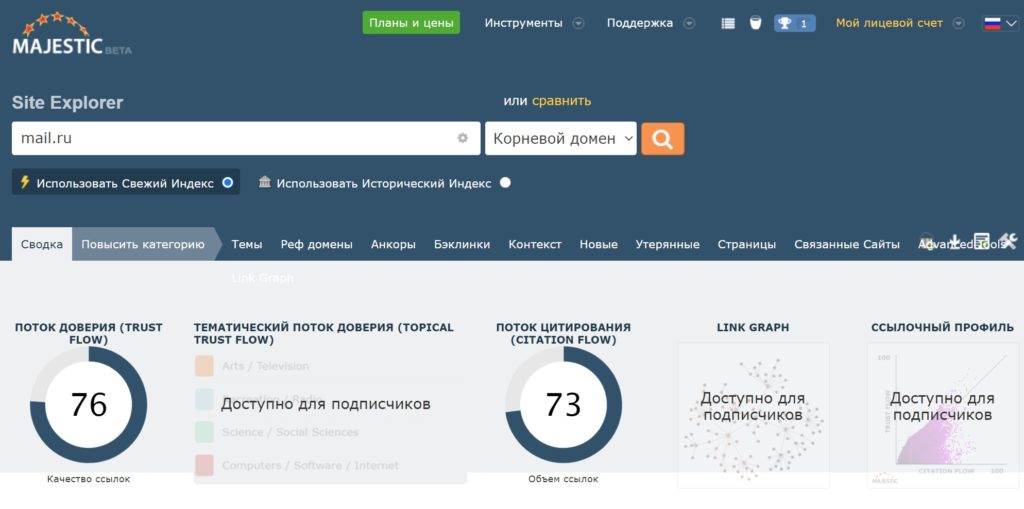Click the orange search magnifier button

pos(662,139)
